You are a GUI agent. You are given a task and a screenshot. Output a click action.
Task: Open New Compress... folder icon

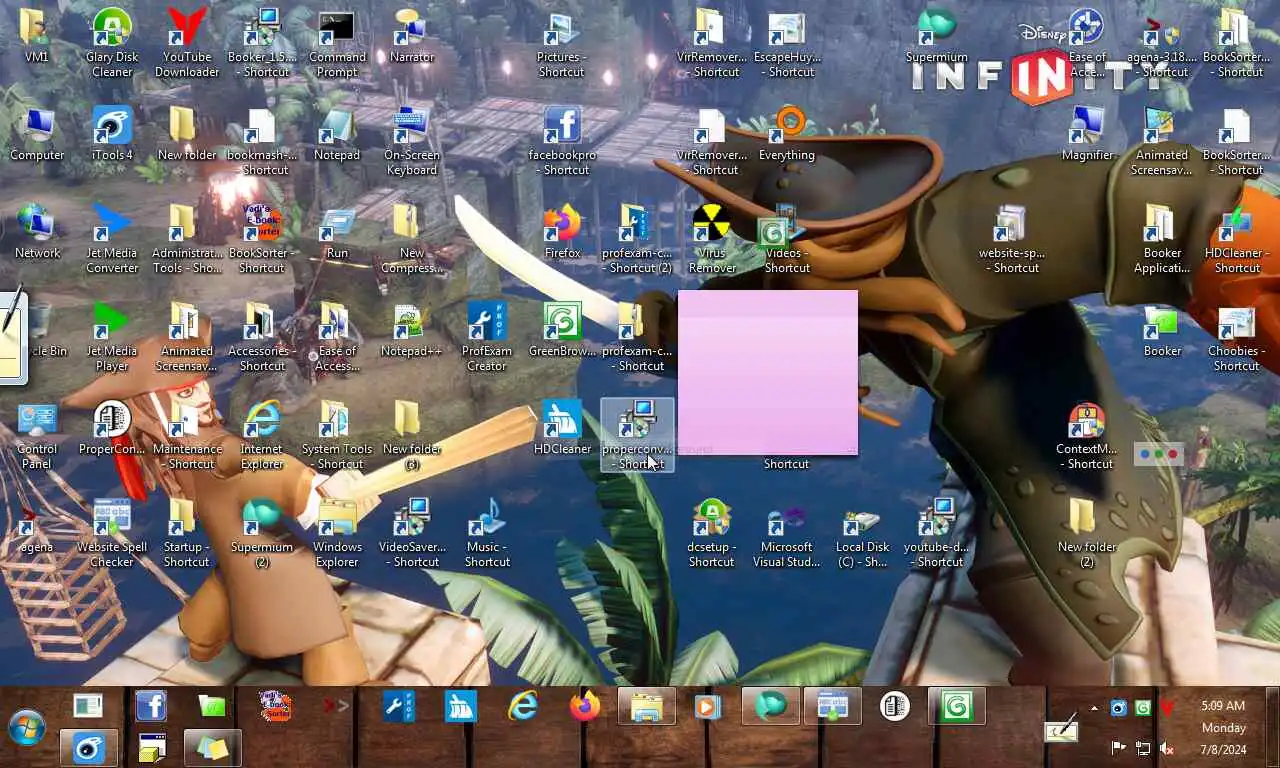click(x=412, y=239)
